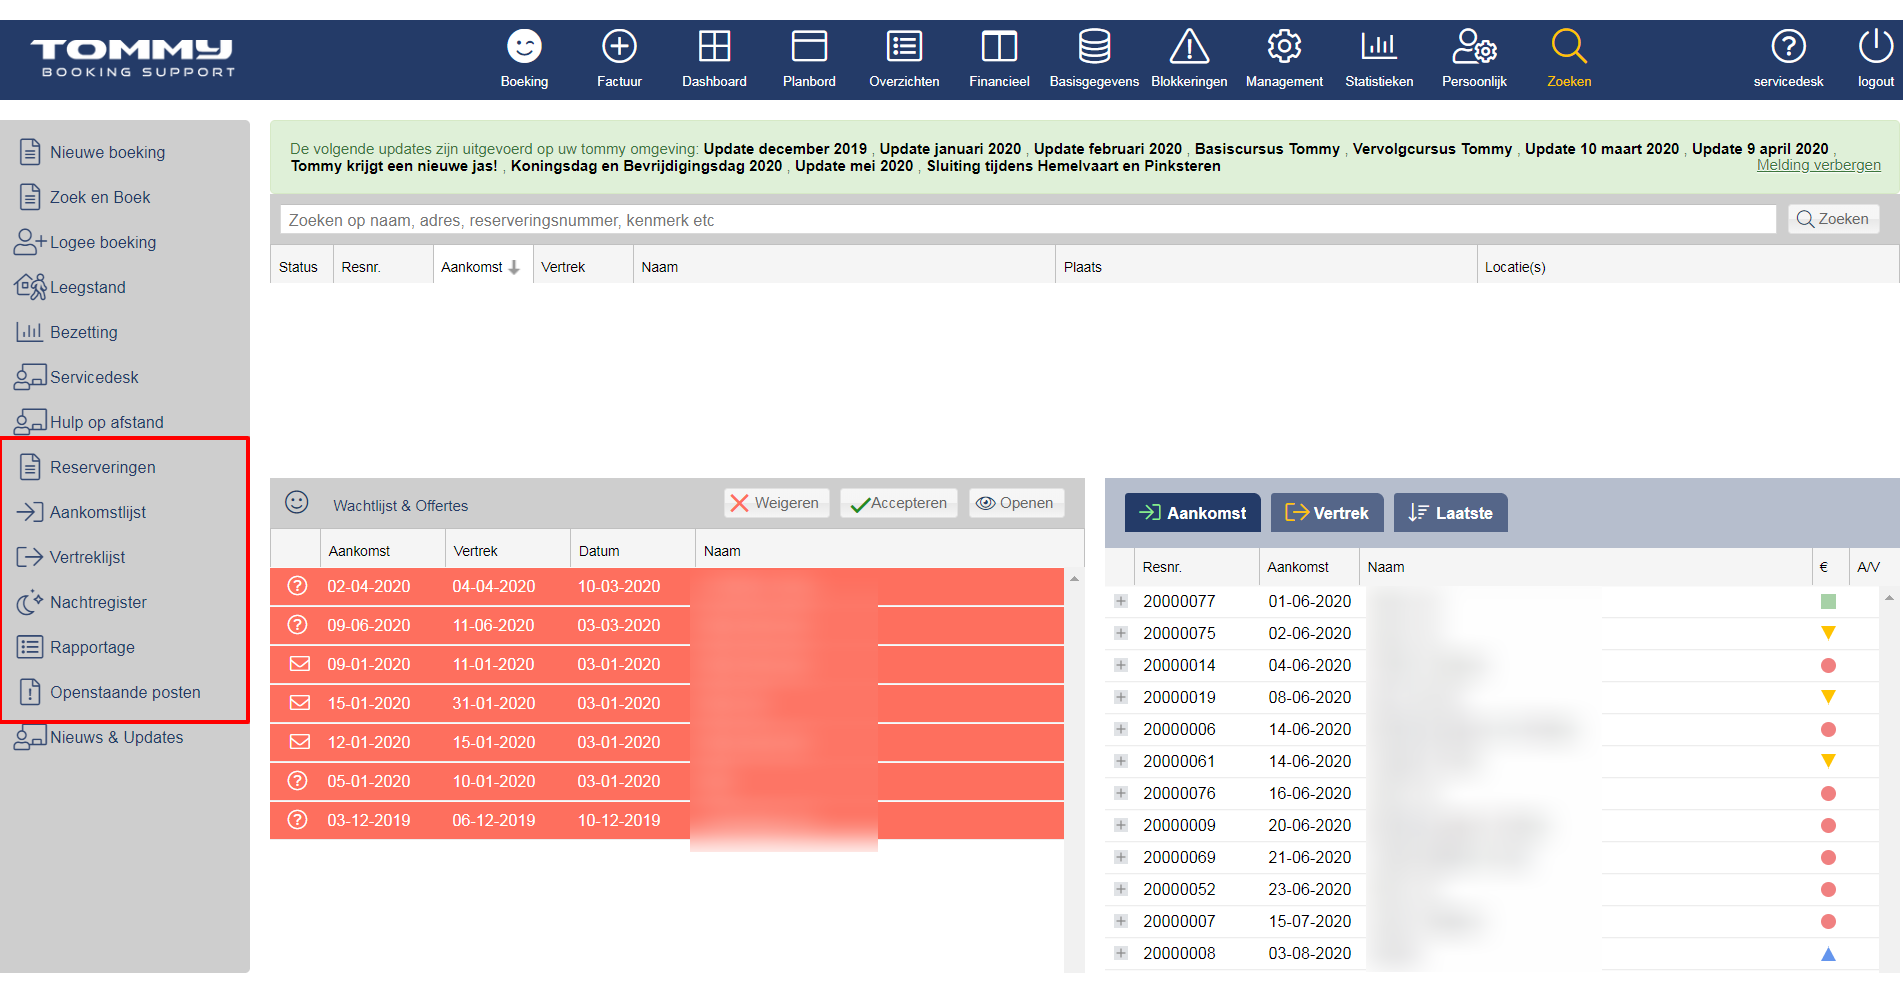The image size is (1903, 993).
Task: Click blue triangle status for 20000008
Action: pyautogui.click(x=1828, y=954)
